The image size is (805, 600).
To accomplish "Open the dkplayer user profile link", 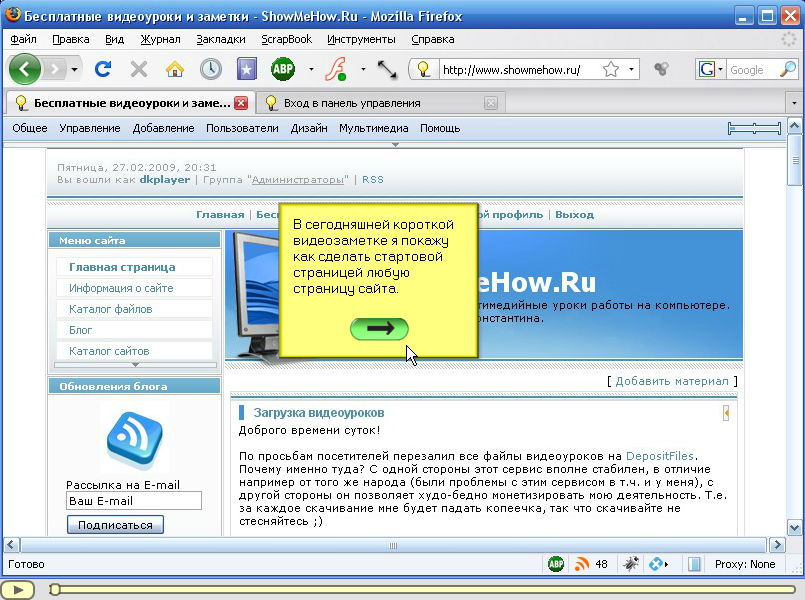I will [165, 180].
